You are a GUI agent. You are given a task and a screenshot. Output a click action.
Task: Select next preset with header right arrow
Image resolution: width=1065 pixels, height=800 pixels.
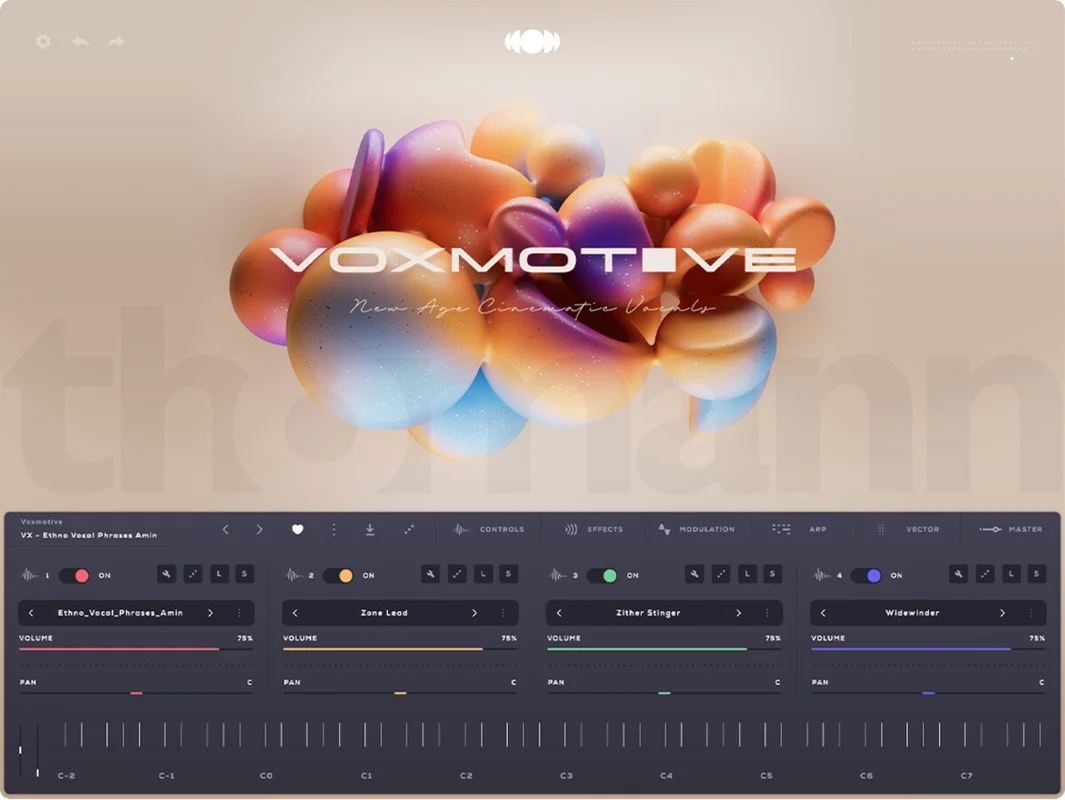[259, 529]
